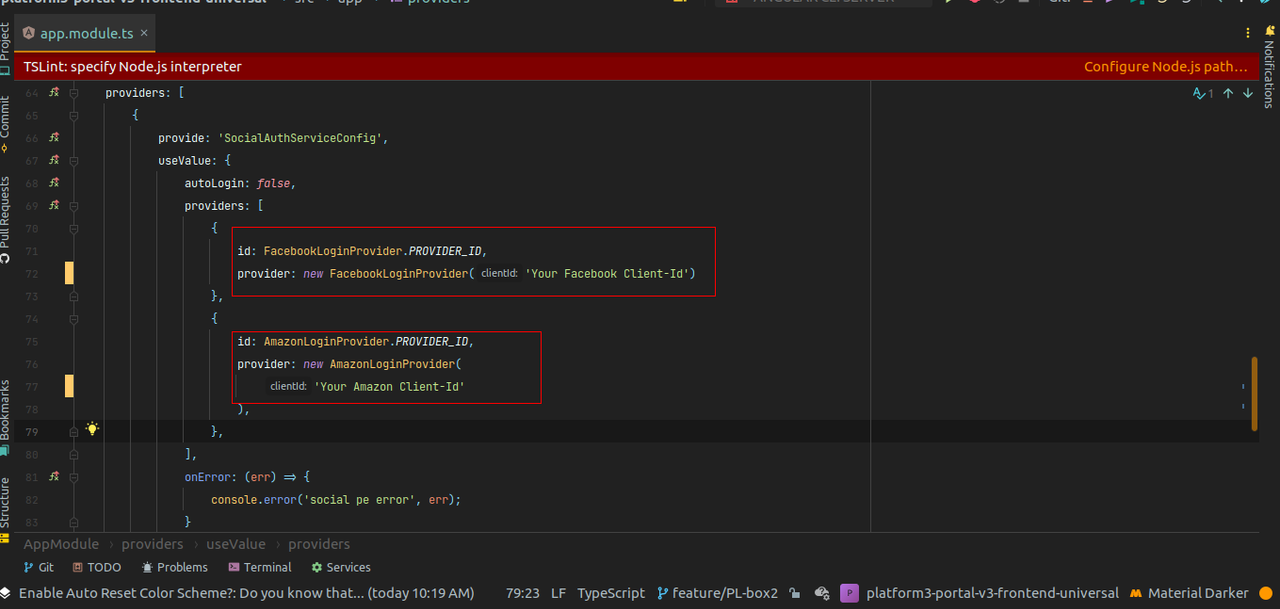Click the Enable Auto Reset Color Scheme message
This screenshot has width=1280, height=609.
click(246, 593)
